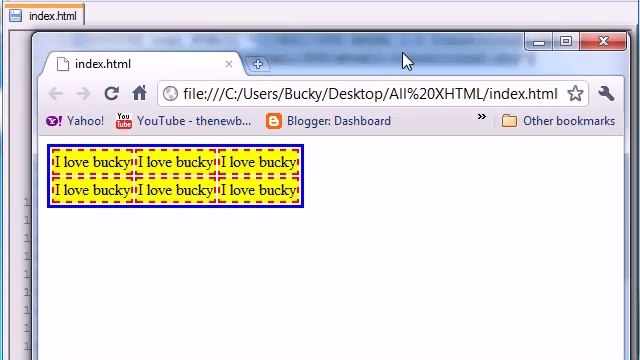Open a new tab with the plus button
The height and width of the screenshot is (360, 640).
point(258,64)
